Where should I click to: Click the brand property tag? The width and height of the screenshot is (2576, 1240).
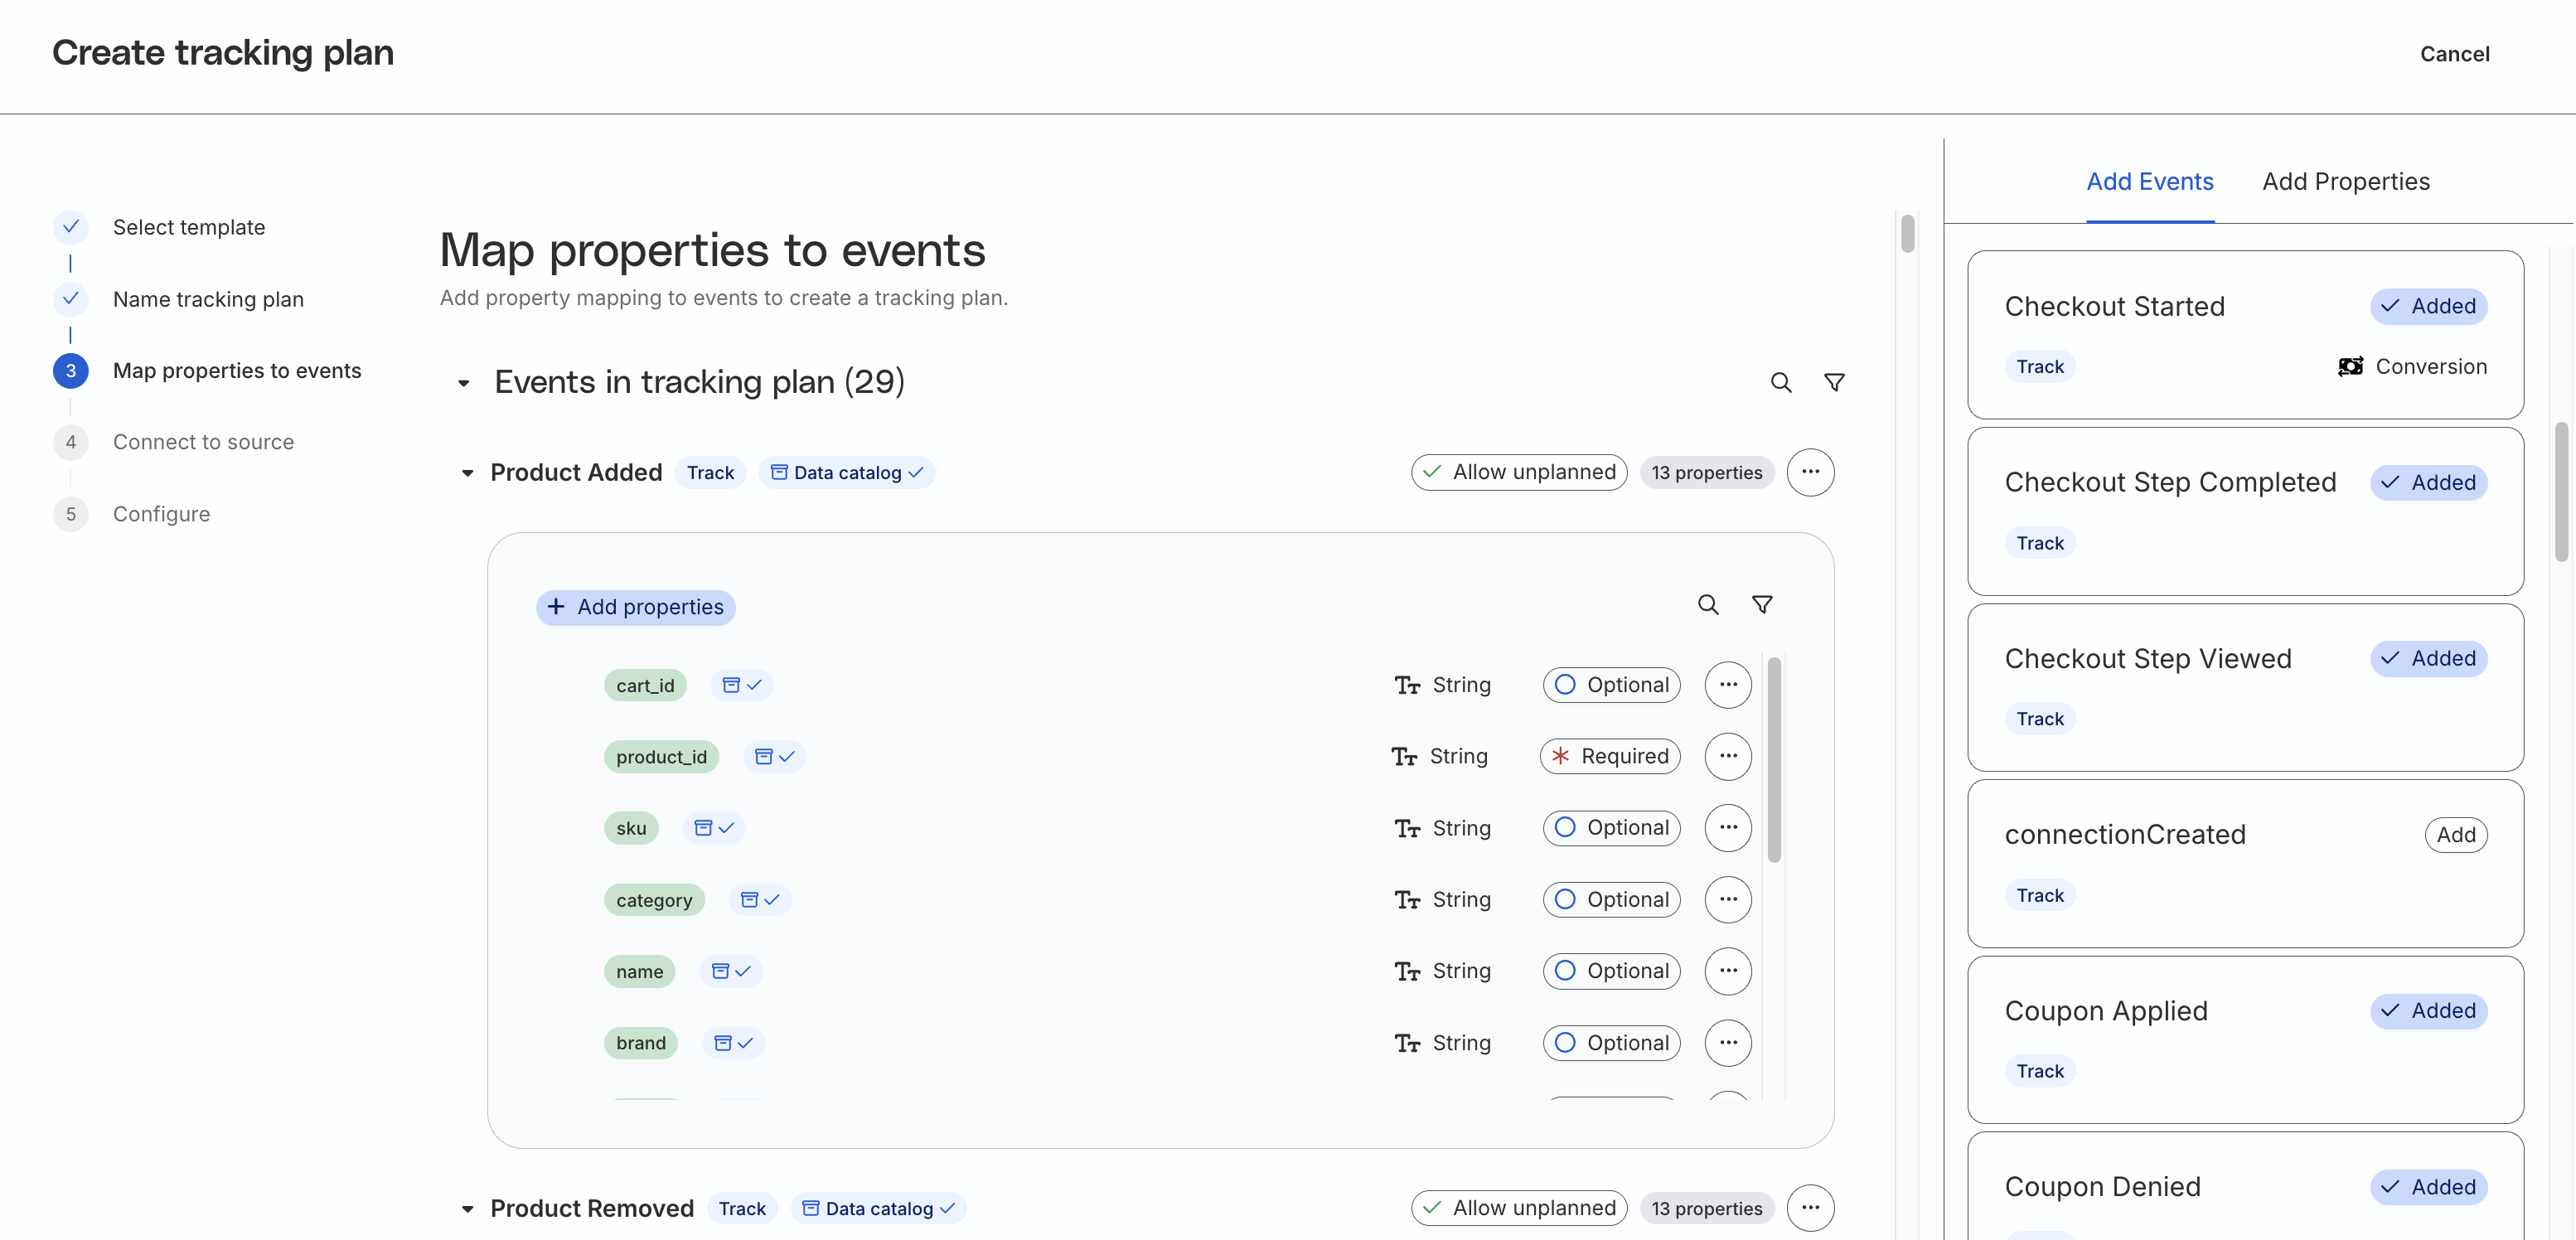point(641,1043)
